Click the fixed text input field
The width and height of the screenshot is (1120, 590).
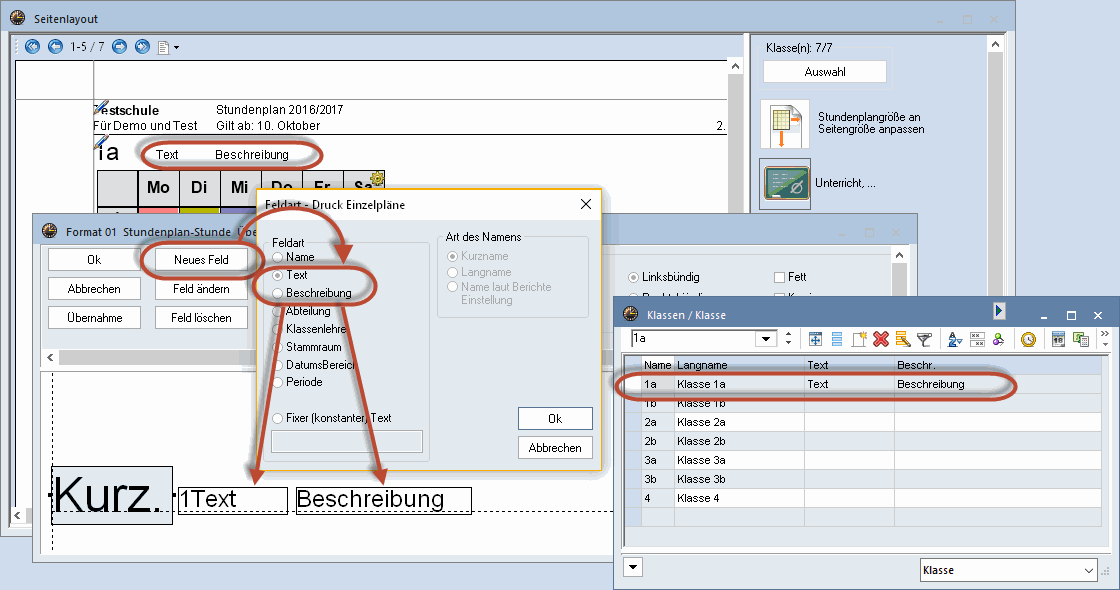pos(347,441)
